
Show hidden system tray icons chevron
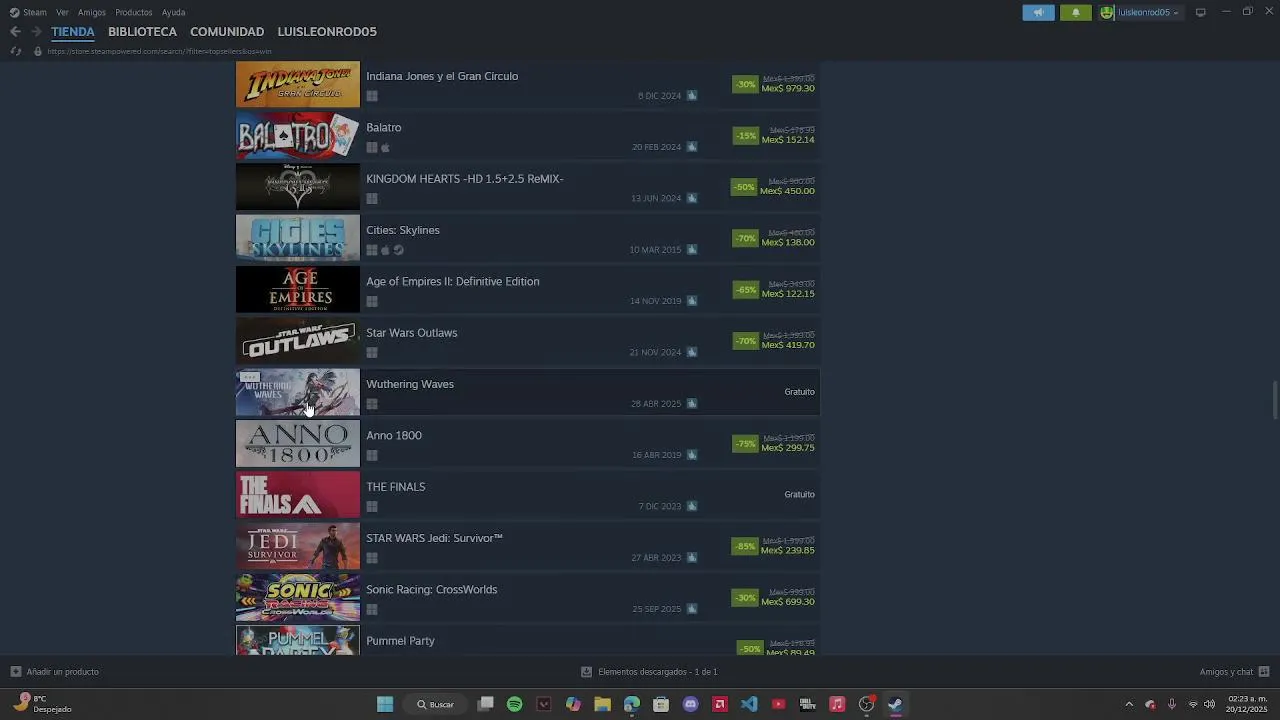1129,704
